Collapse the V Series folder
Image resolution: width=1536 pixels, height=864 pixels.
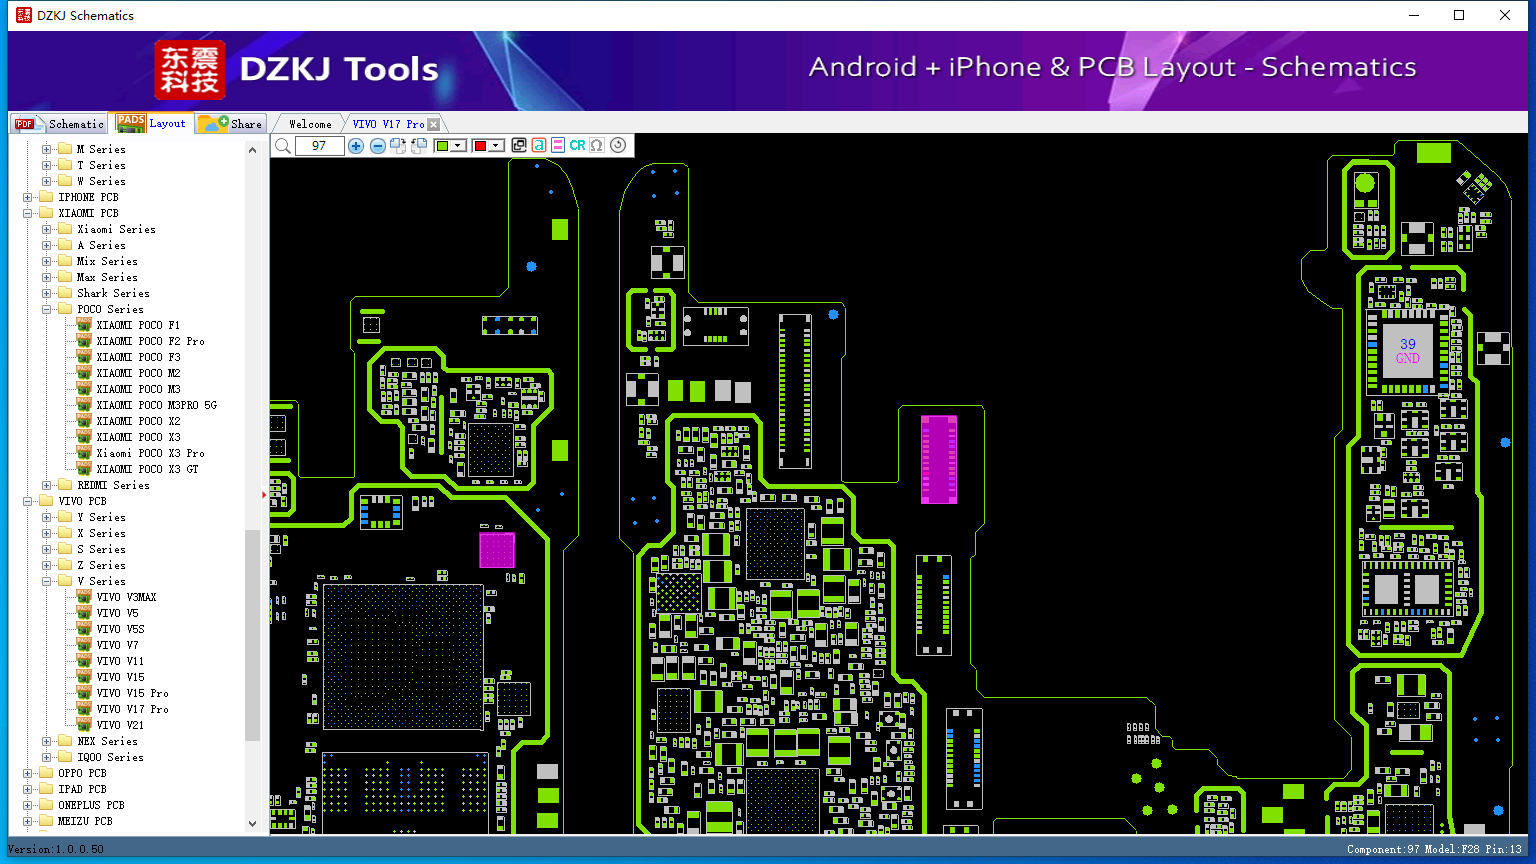point(46,581)
